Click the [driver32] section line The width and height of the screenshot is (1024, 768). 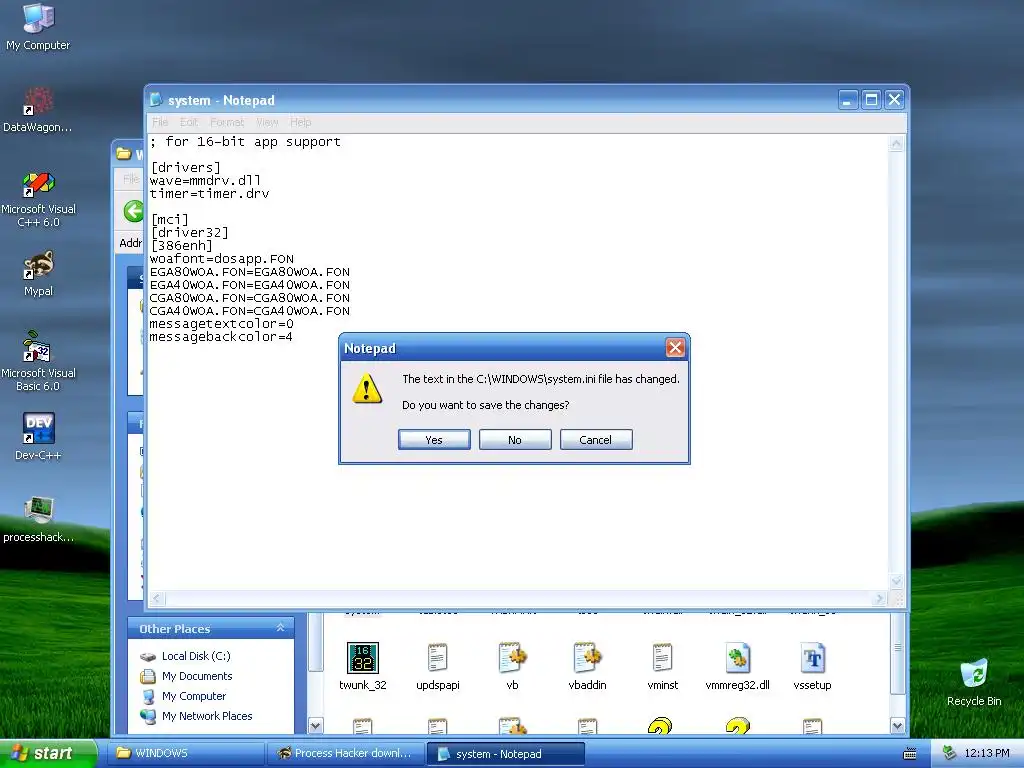189,232
